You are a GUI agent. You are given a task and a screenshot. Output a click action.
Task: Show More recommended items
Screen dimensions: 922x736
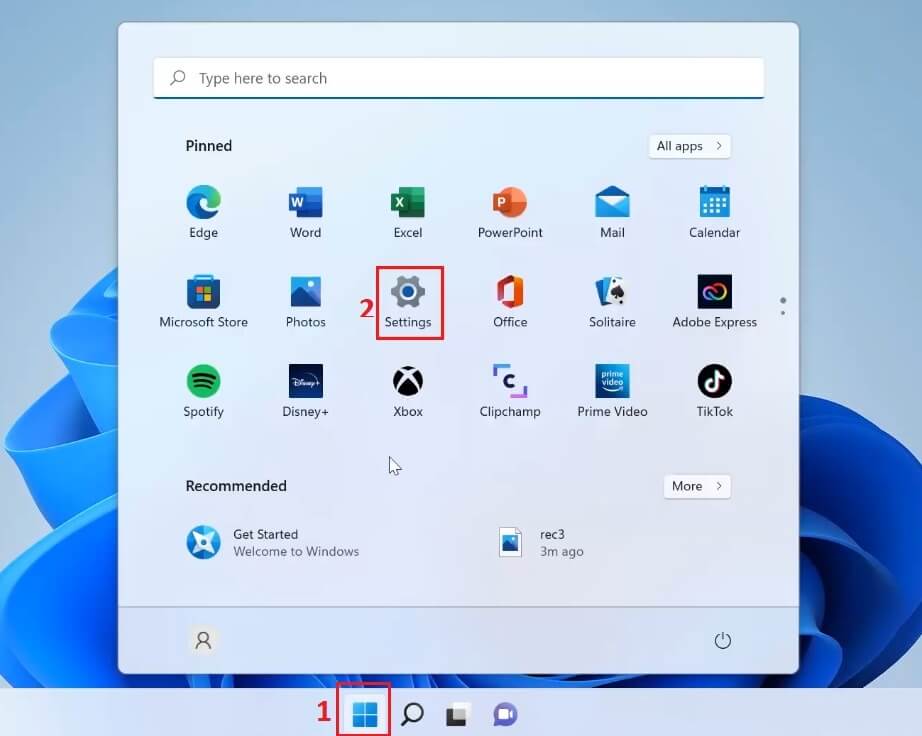[x=696, y=486]
